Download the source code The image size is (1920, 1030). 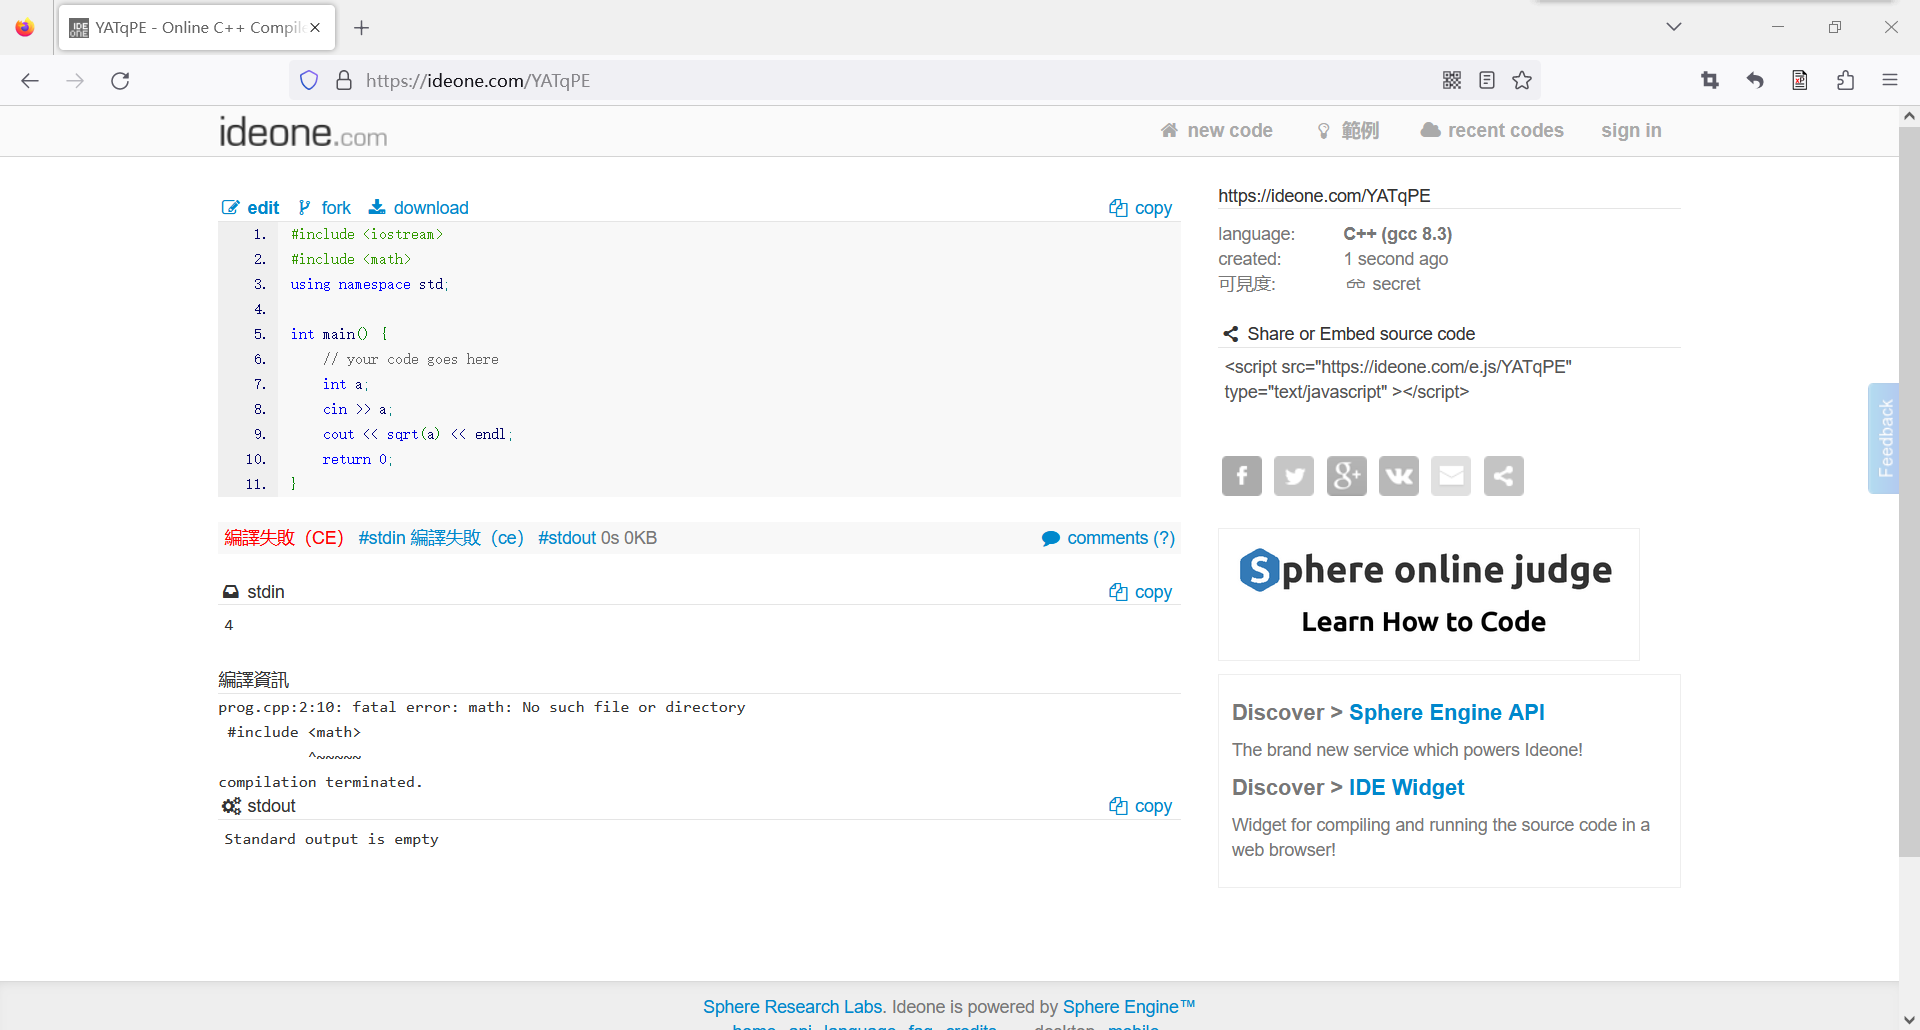(419, 208)
